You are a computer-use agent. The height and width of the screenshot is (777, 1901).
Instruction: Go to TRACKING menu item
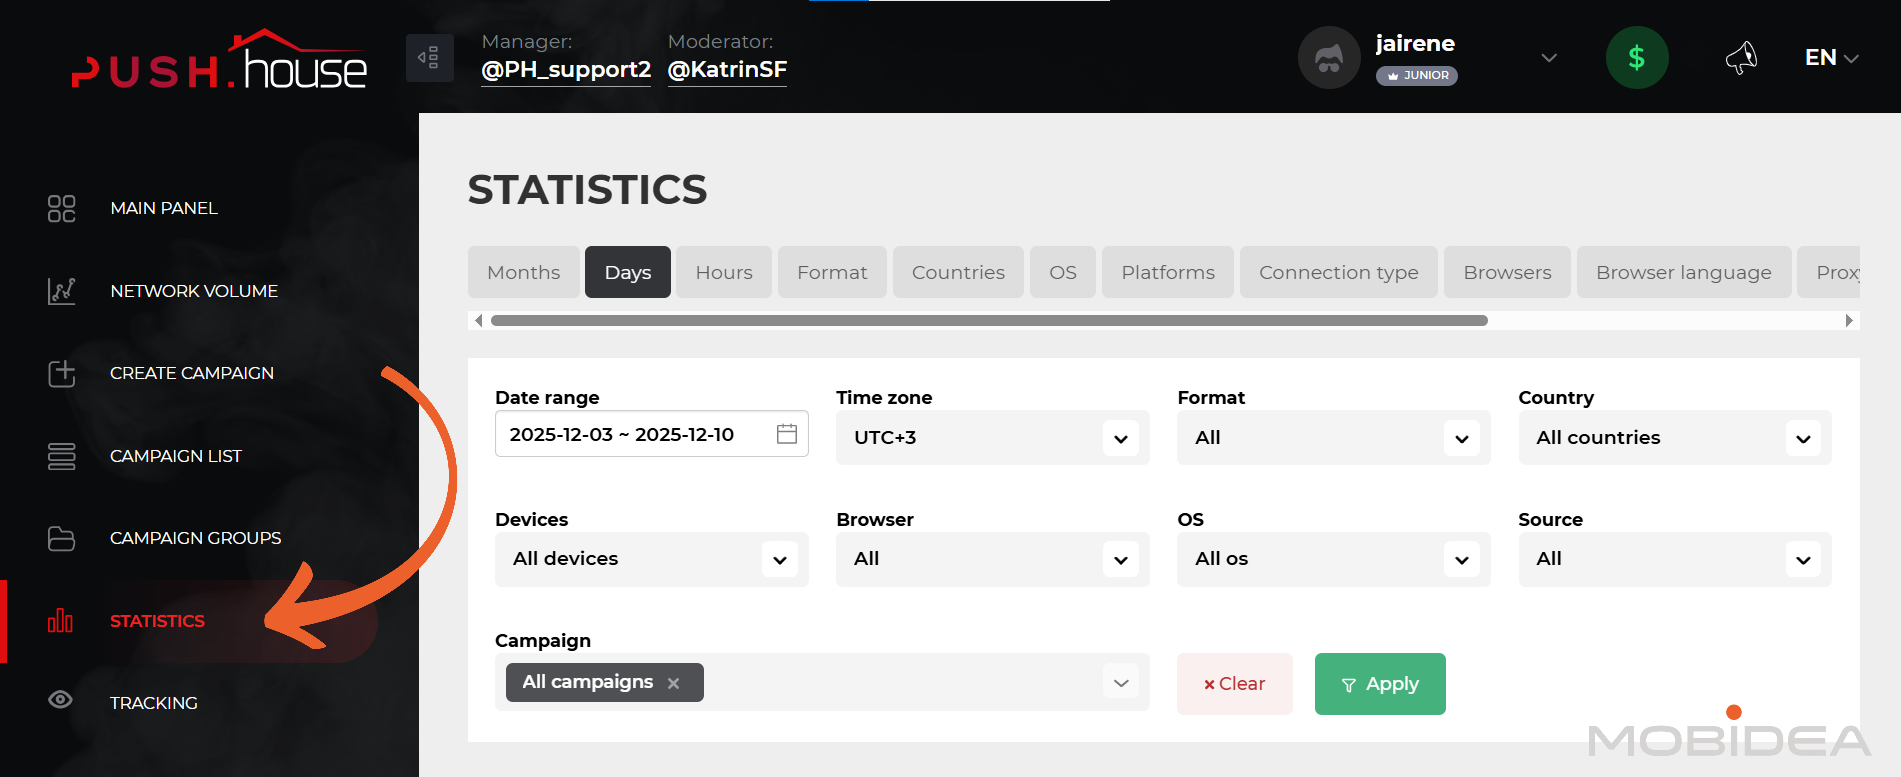[x=154, y=703]
